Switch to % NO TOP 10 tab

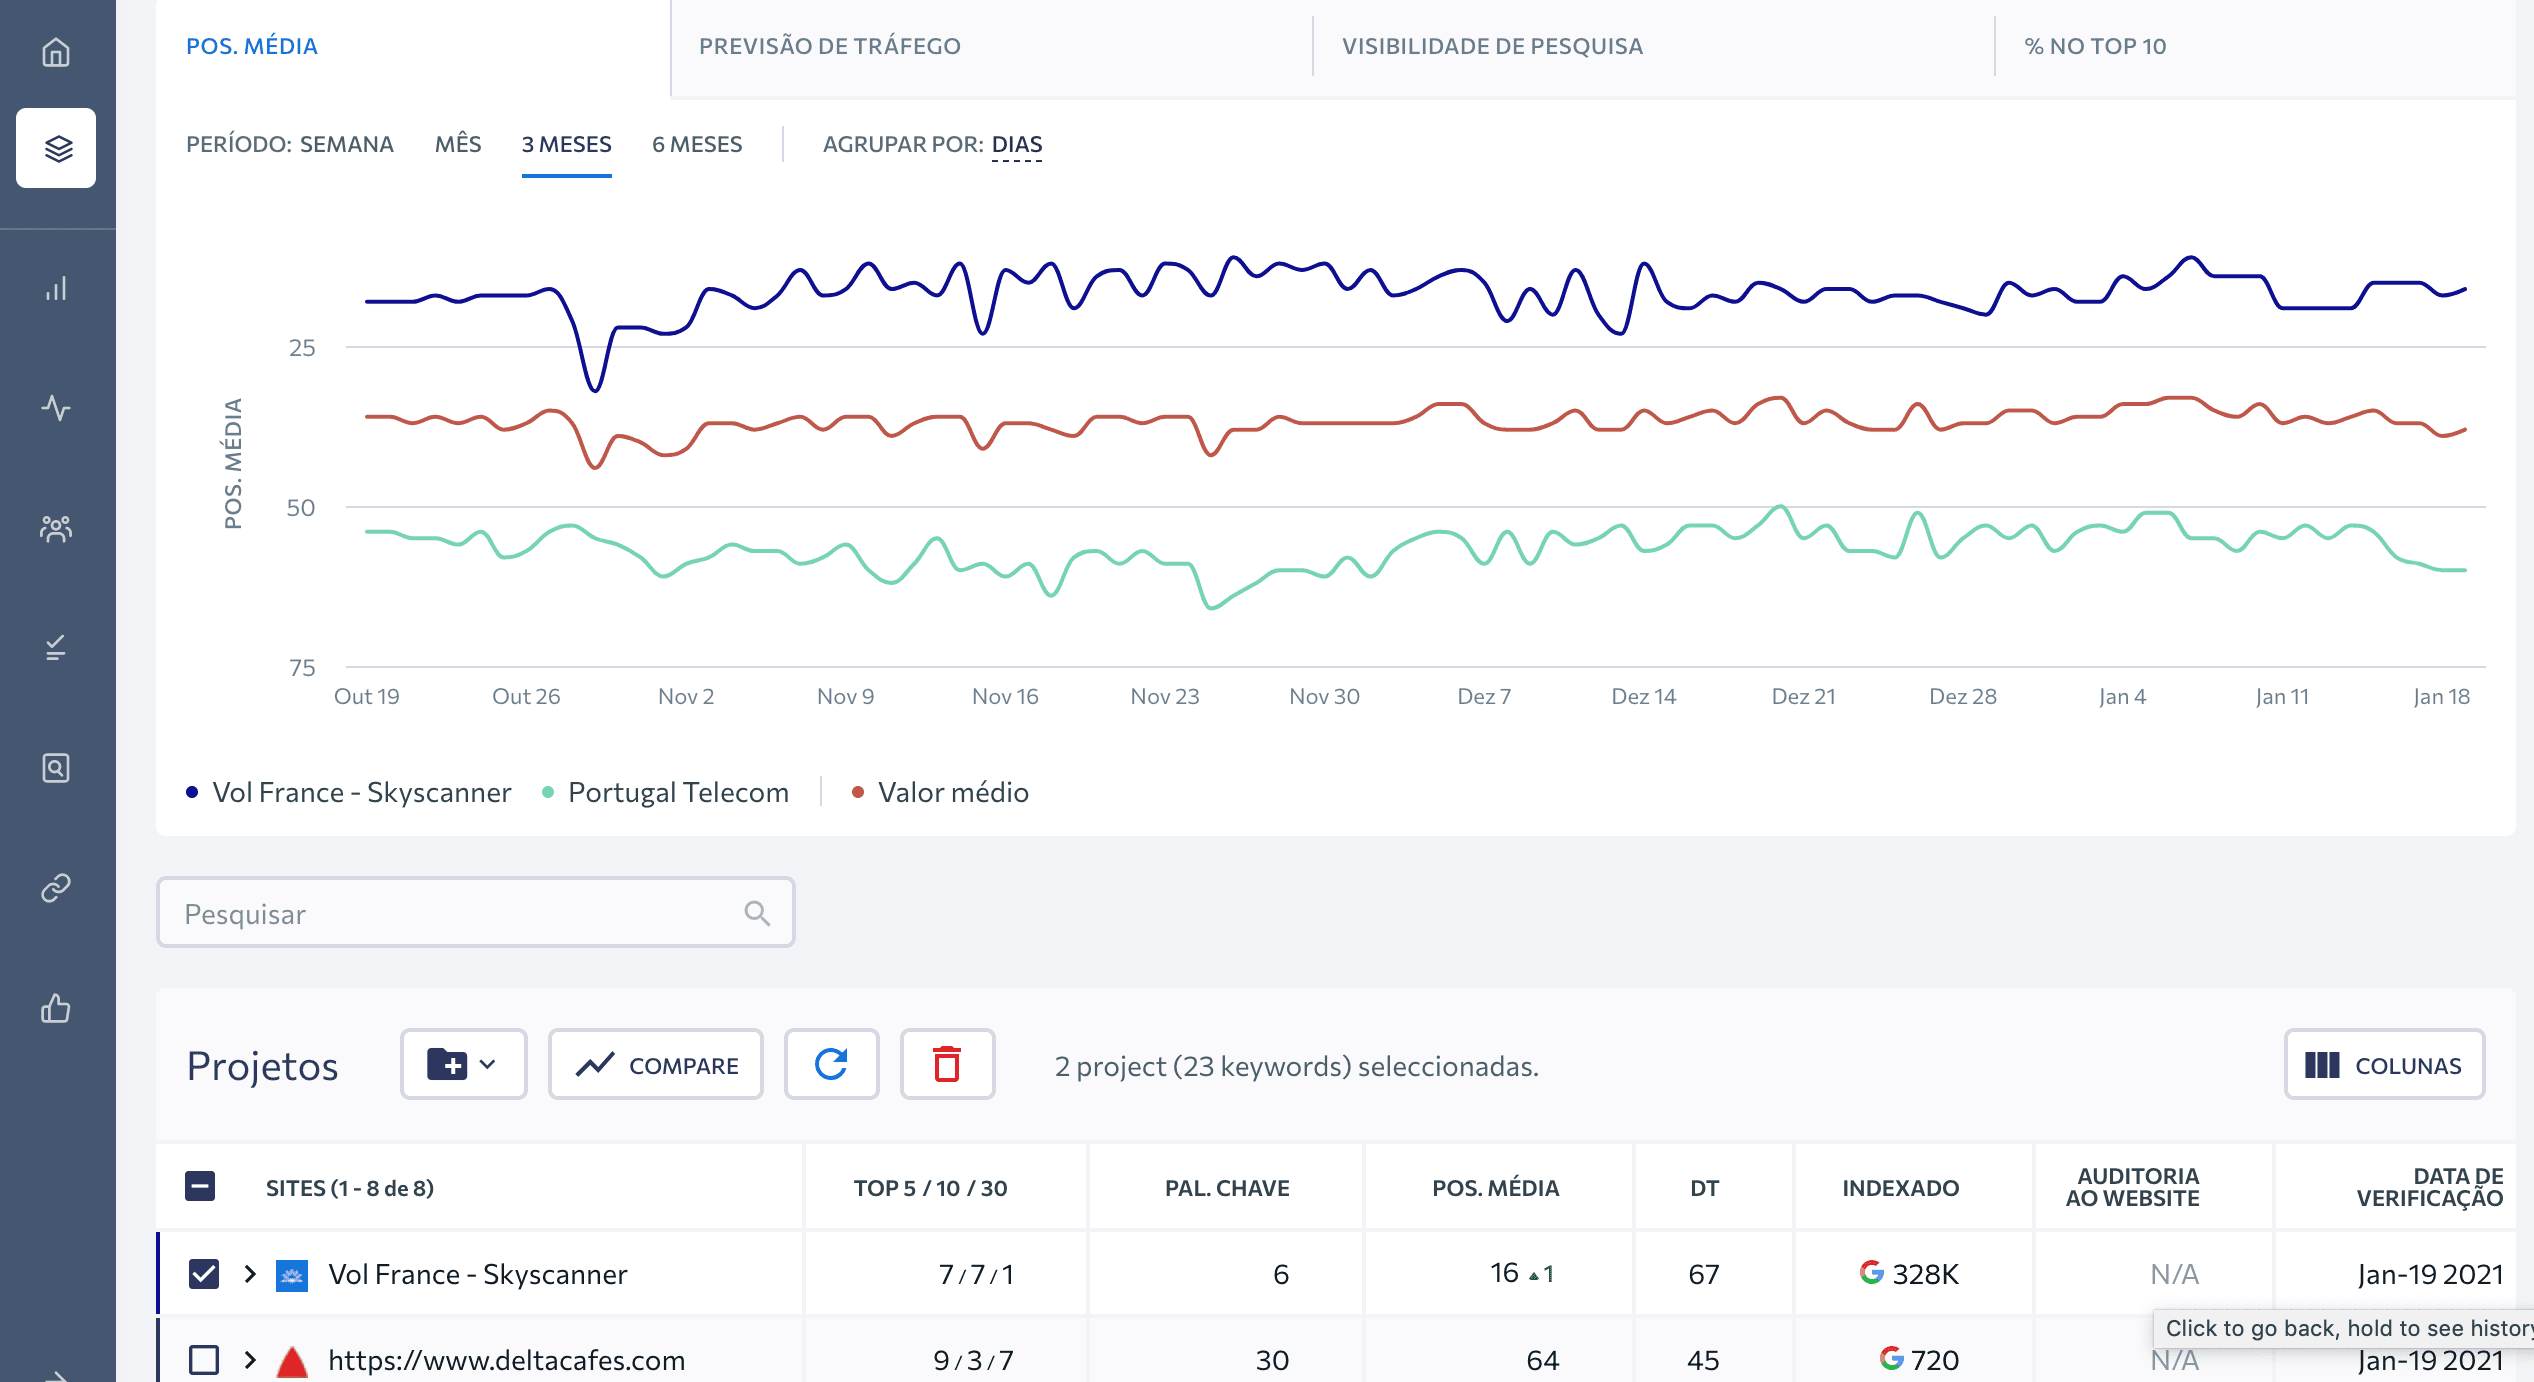pyautogui.click(x=2095, y=46)
